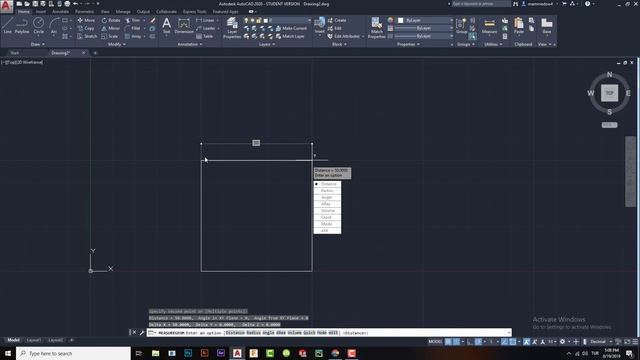This screenshot has height=360, width=640.
Task: Click the Layout1 tab
Action: pyautogui.click(x=34, y=340)
